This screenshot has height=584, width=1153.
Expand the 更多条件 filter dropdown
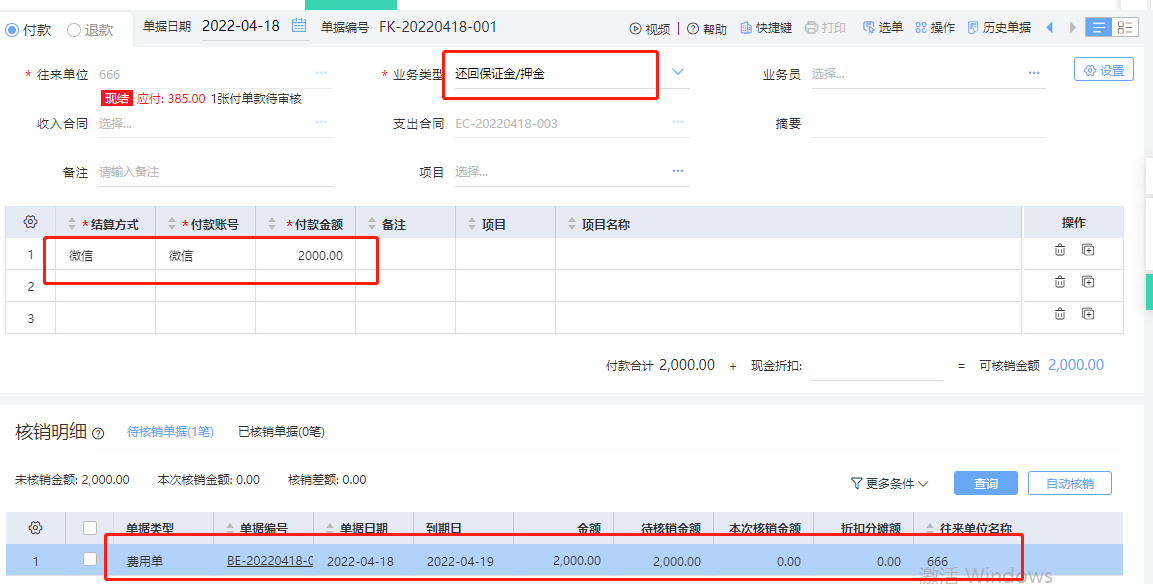889,483
